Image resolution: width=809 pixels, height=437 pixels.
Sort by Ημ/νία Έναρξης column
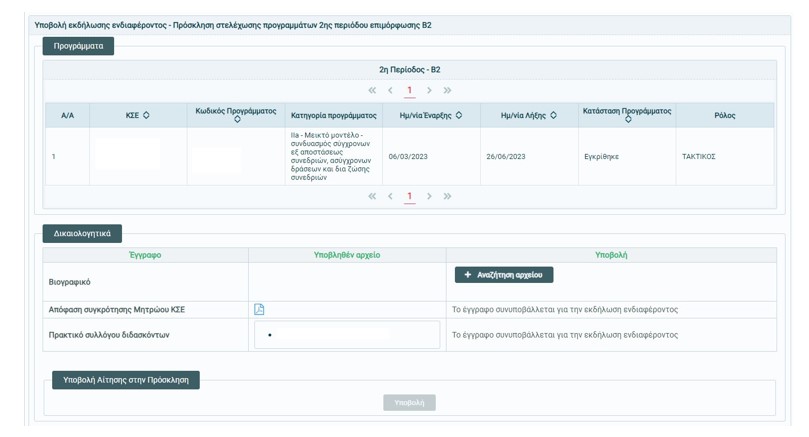tap(459, 116)
